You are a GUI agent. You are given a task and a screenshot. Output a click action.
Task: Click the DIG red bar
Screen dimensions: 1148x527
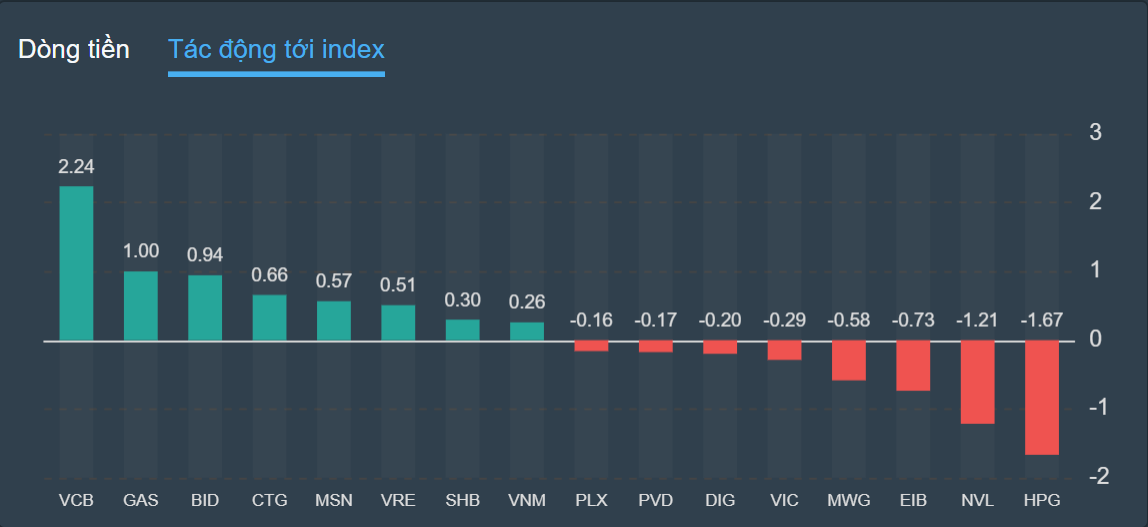coord(720,348)
